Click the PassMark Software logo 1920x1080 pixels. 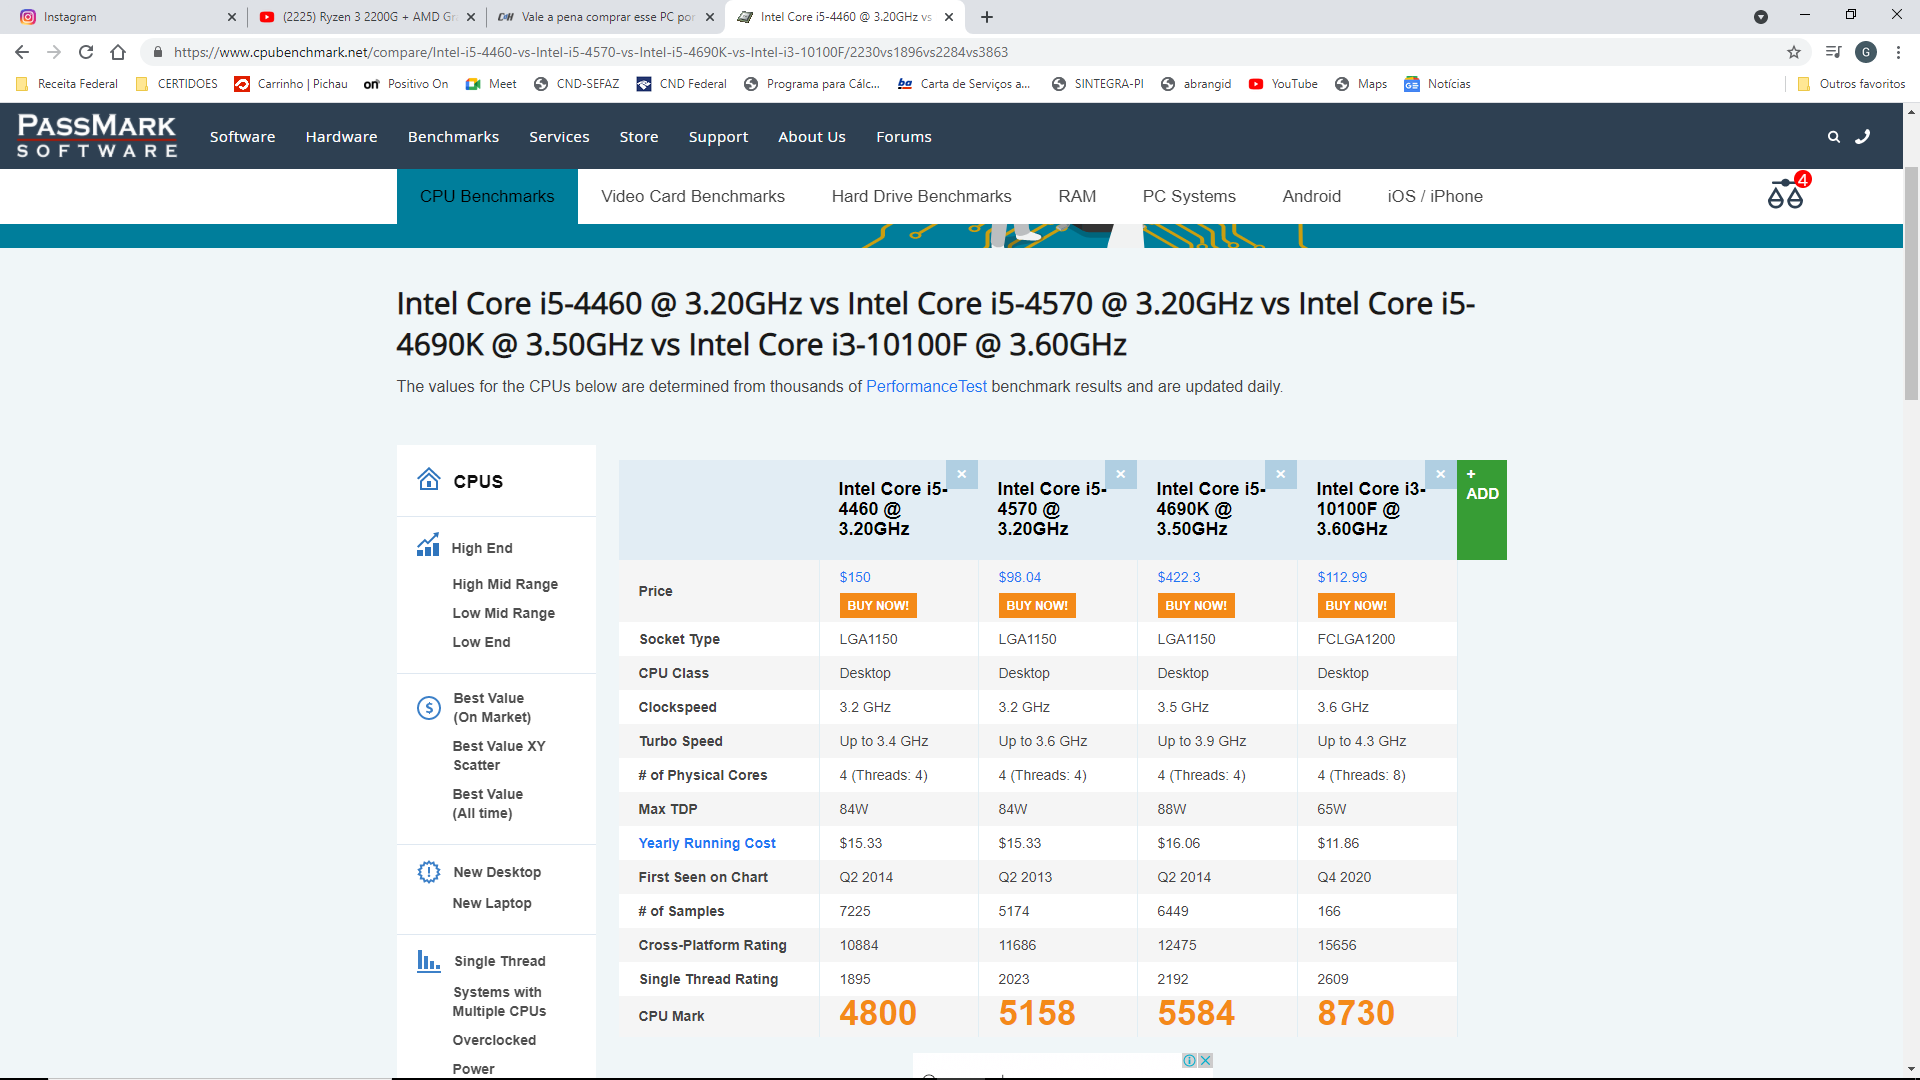pos(97,136)
